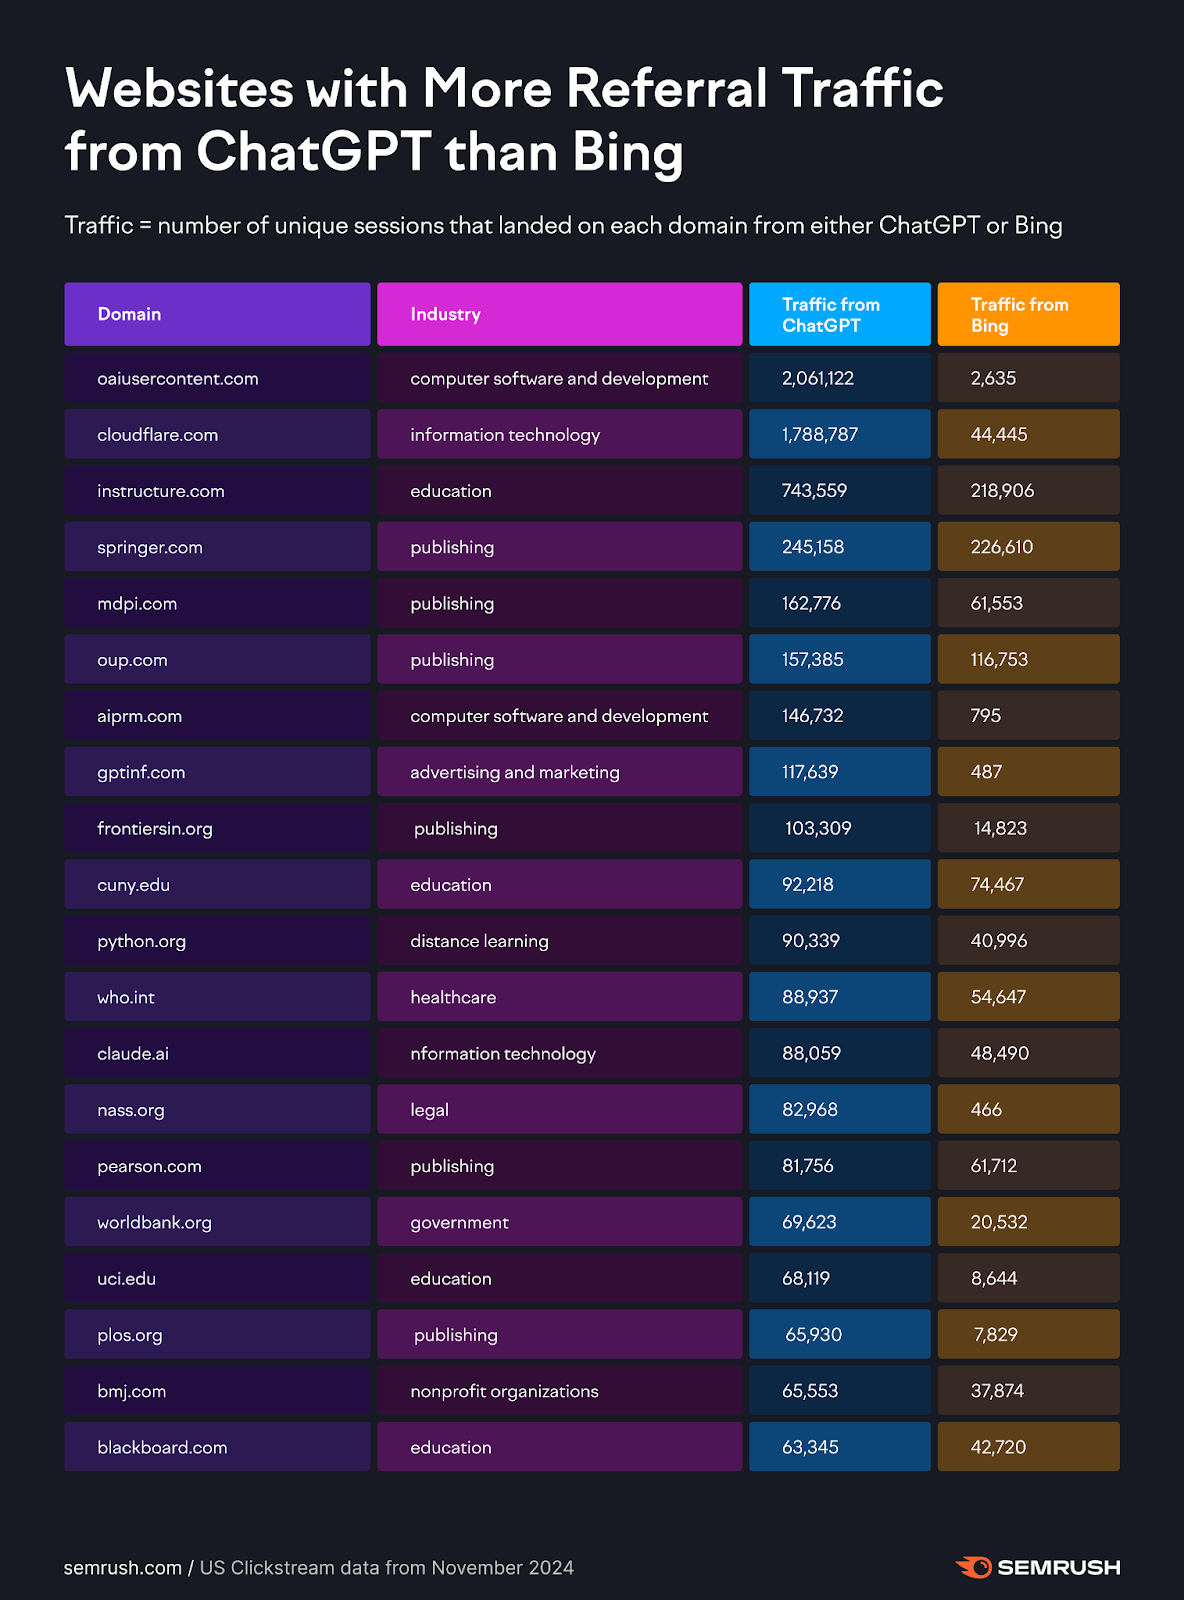Click the US Clickstream data footer note
The image size is (1184, 1600).
pos(387,1568)
